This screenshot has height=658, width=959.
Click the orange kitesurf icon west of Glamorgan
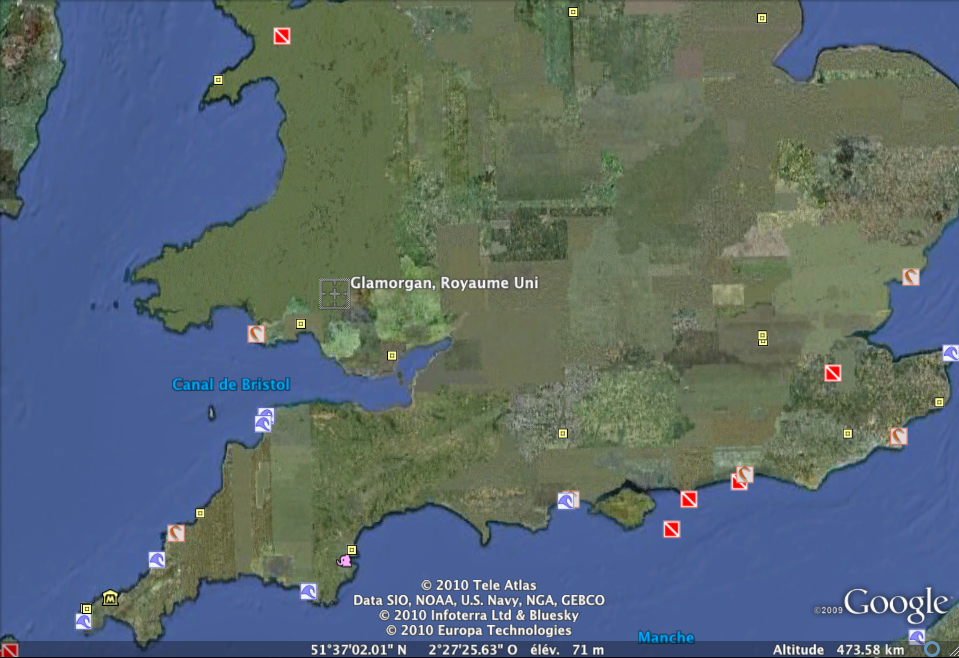[x=257, y=334]
